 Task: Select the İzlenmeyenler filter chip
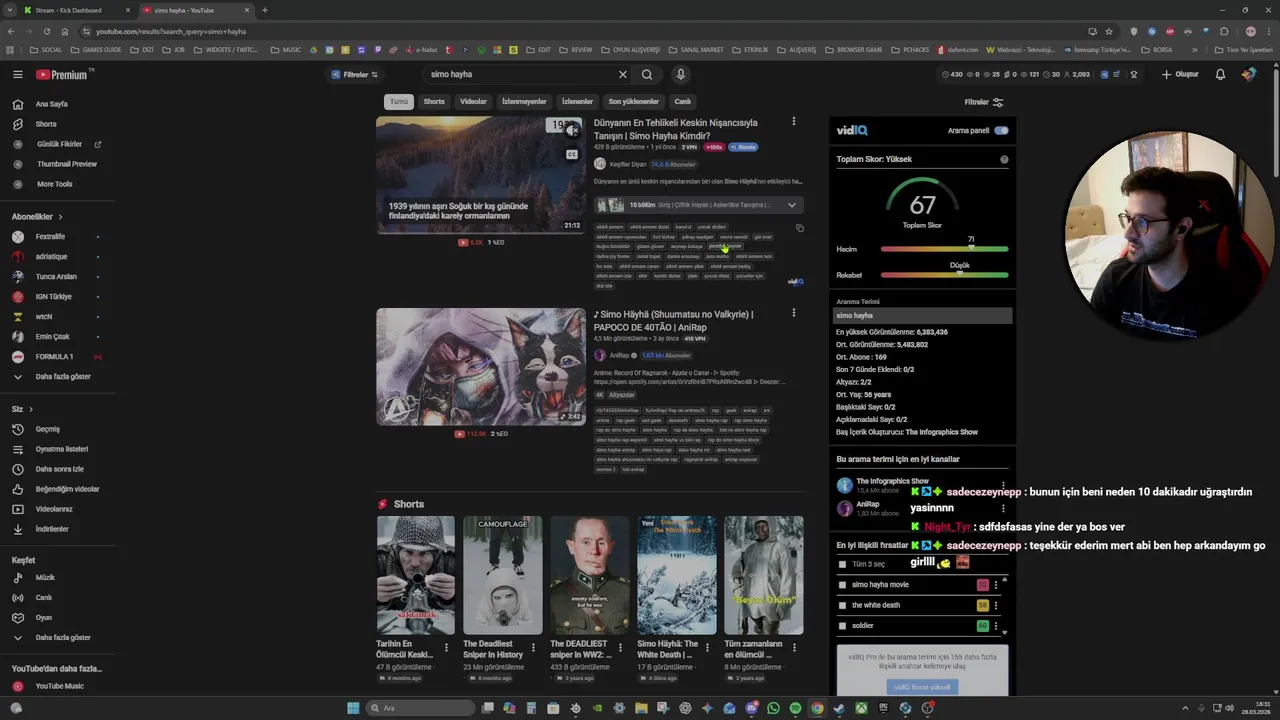pos(524,101)
